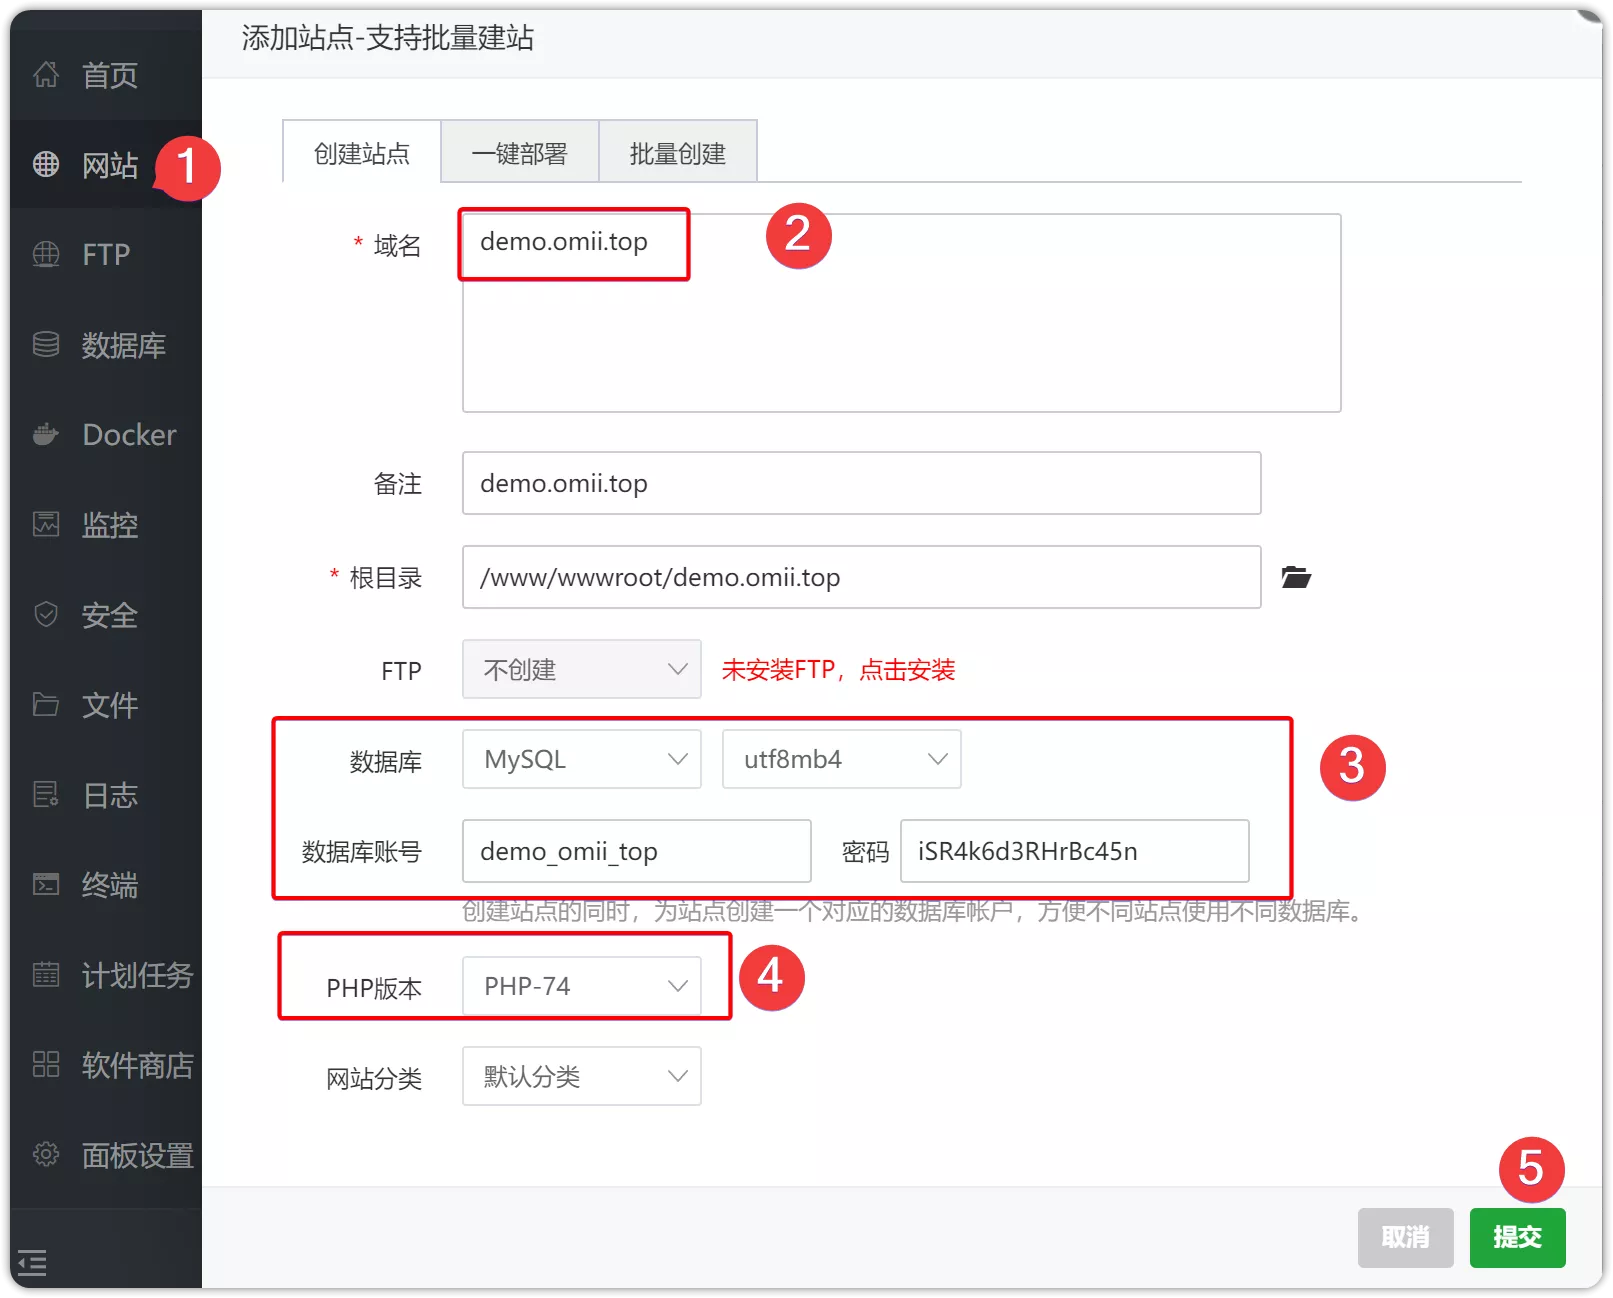1613x1298 pixels.
Task: Open the 面板设置 gear icon
Action: coord(46,1154)
